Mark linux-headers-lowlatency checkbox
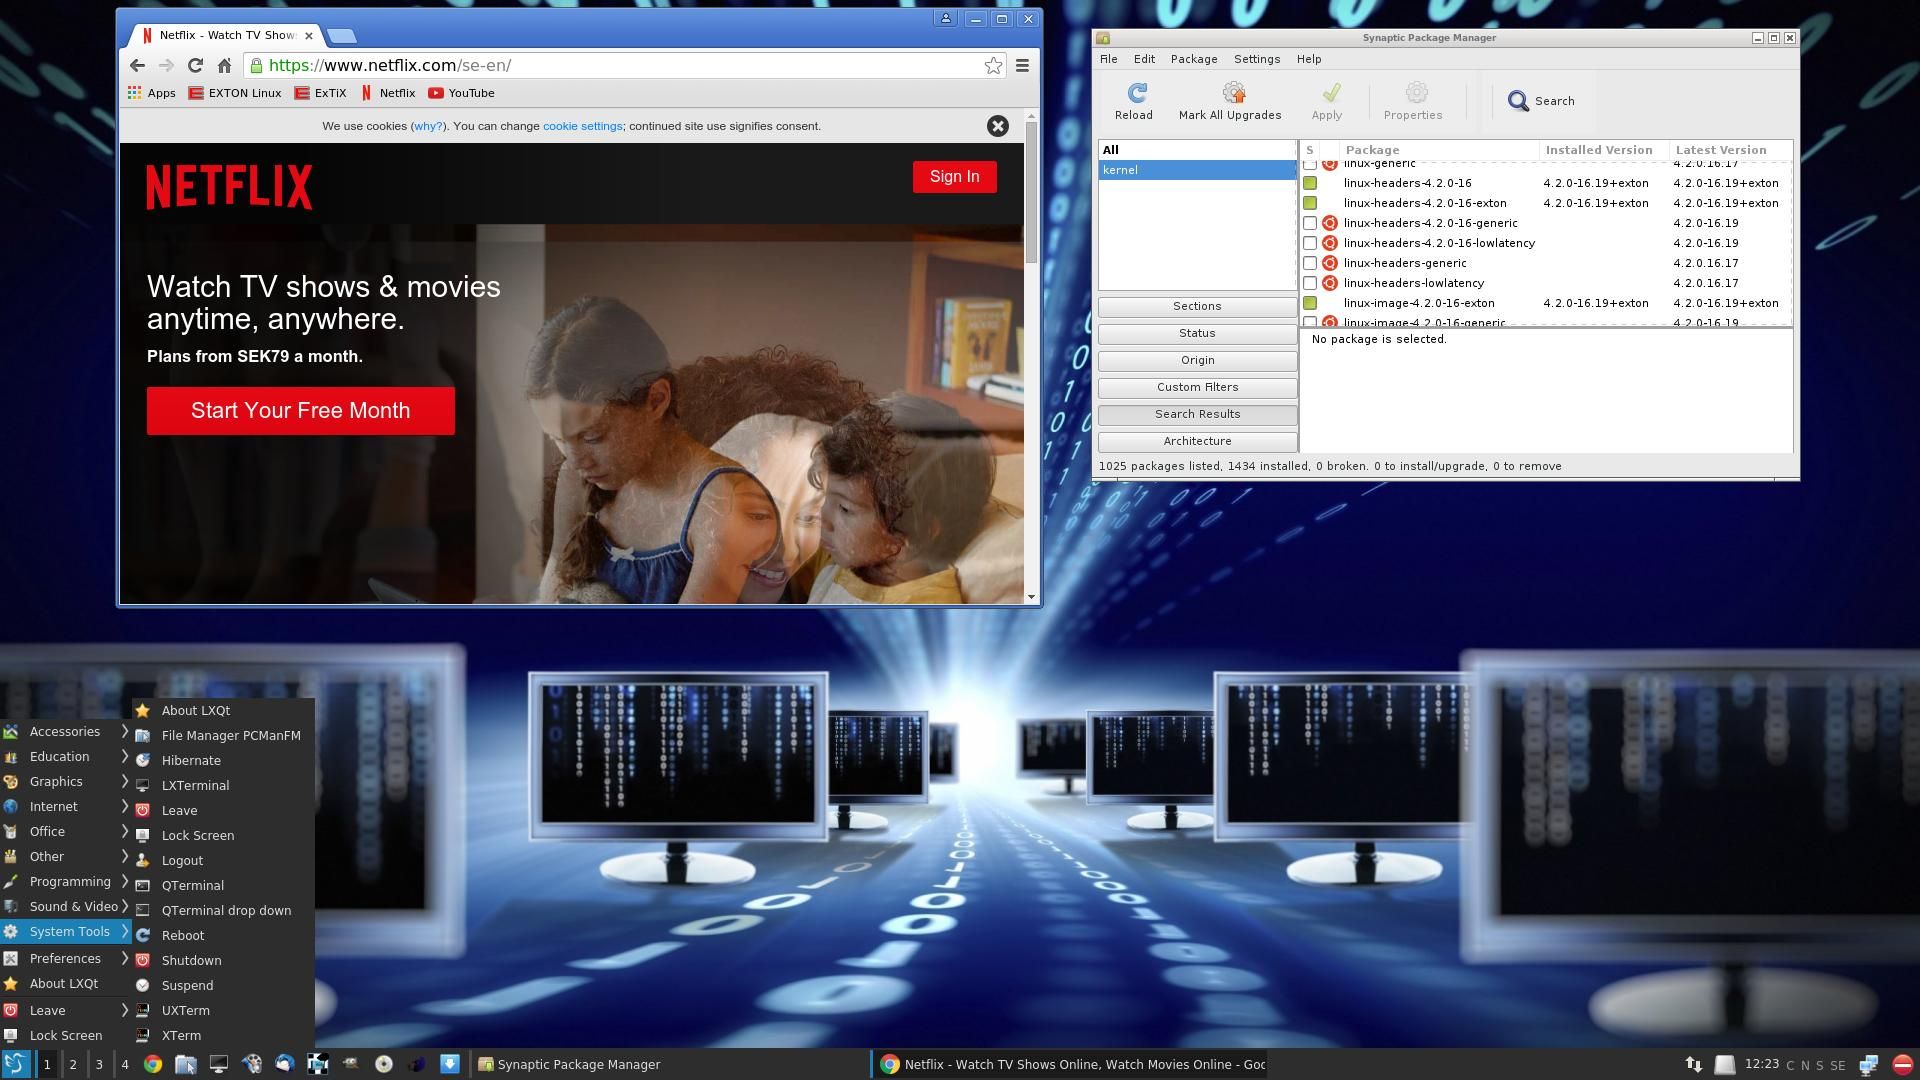This screenshot has height=1080, width=1920. point(1309,283)
